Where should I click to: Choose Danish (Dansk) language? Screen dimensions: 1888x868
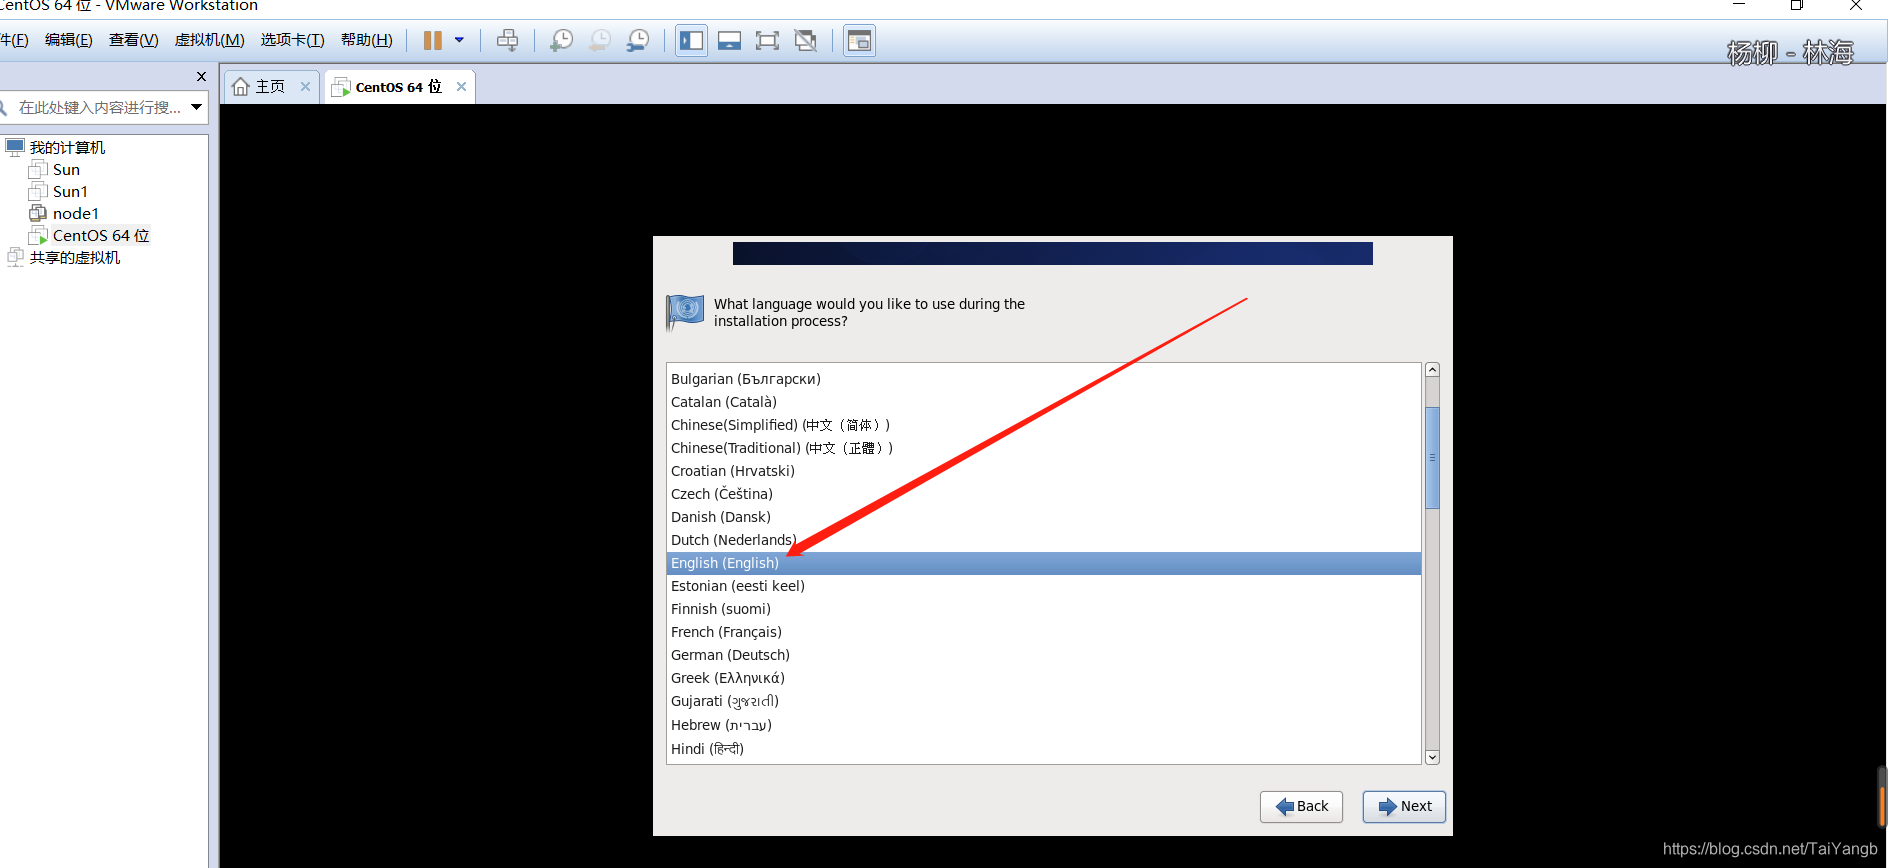(1043, 517)
